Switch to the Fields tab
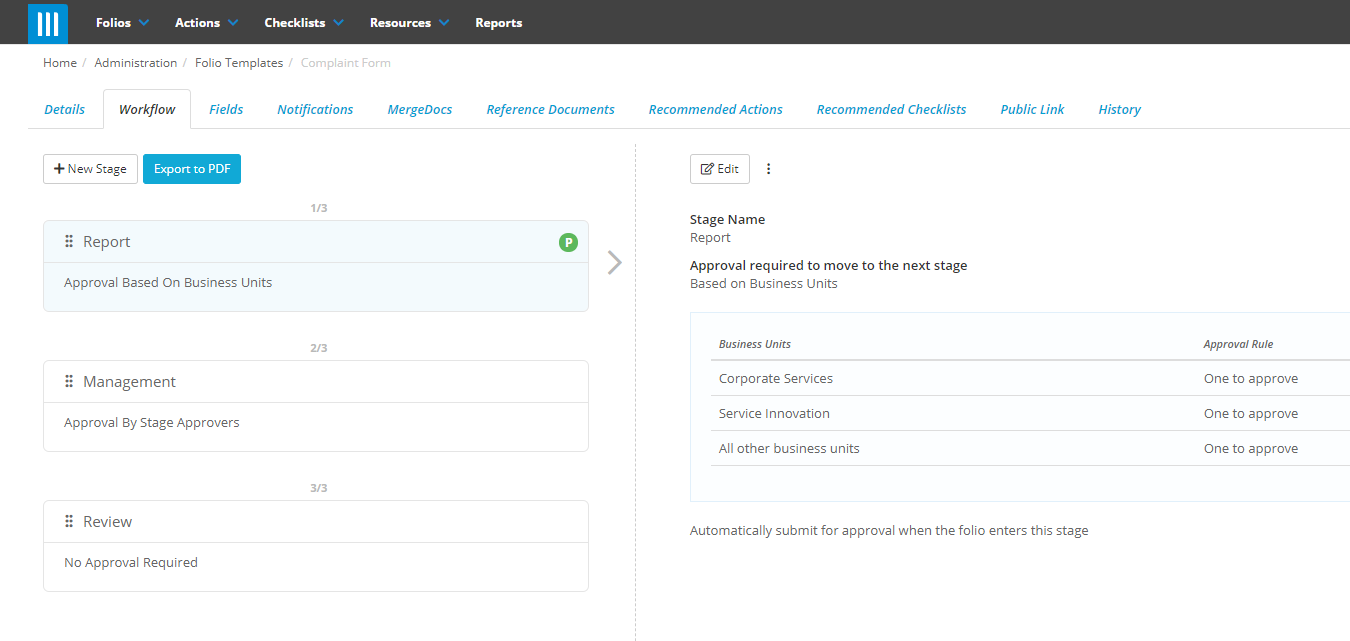This screenshot has width=1350, height=641. [225, 108]
